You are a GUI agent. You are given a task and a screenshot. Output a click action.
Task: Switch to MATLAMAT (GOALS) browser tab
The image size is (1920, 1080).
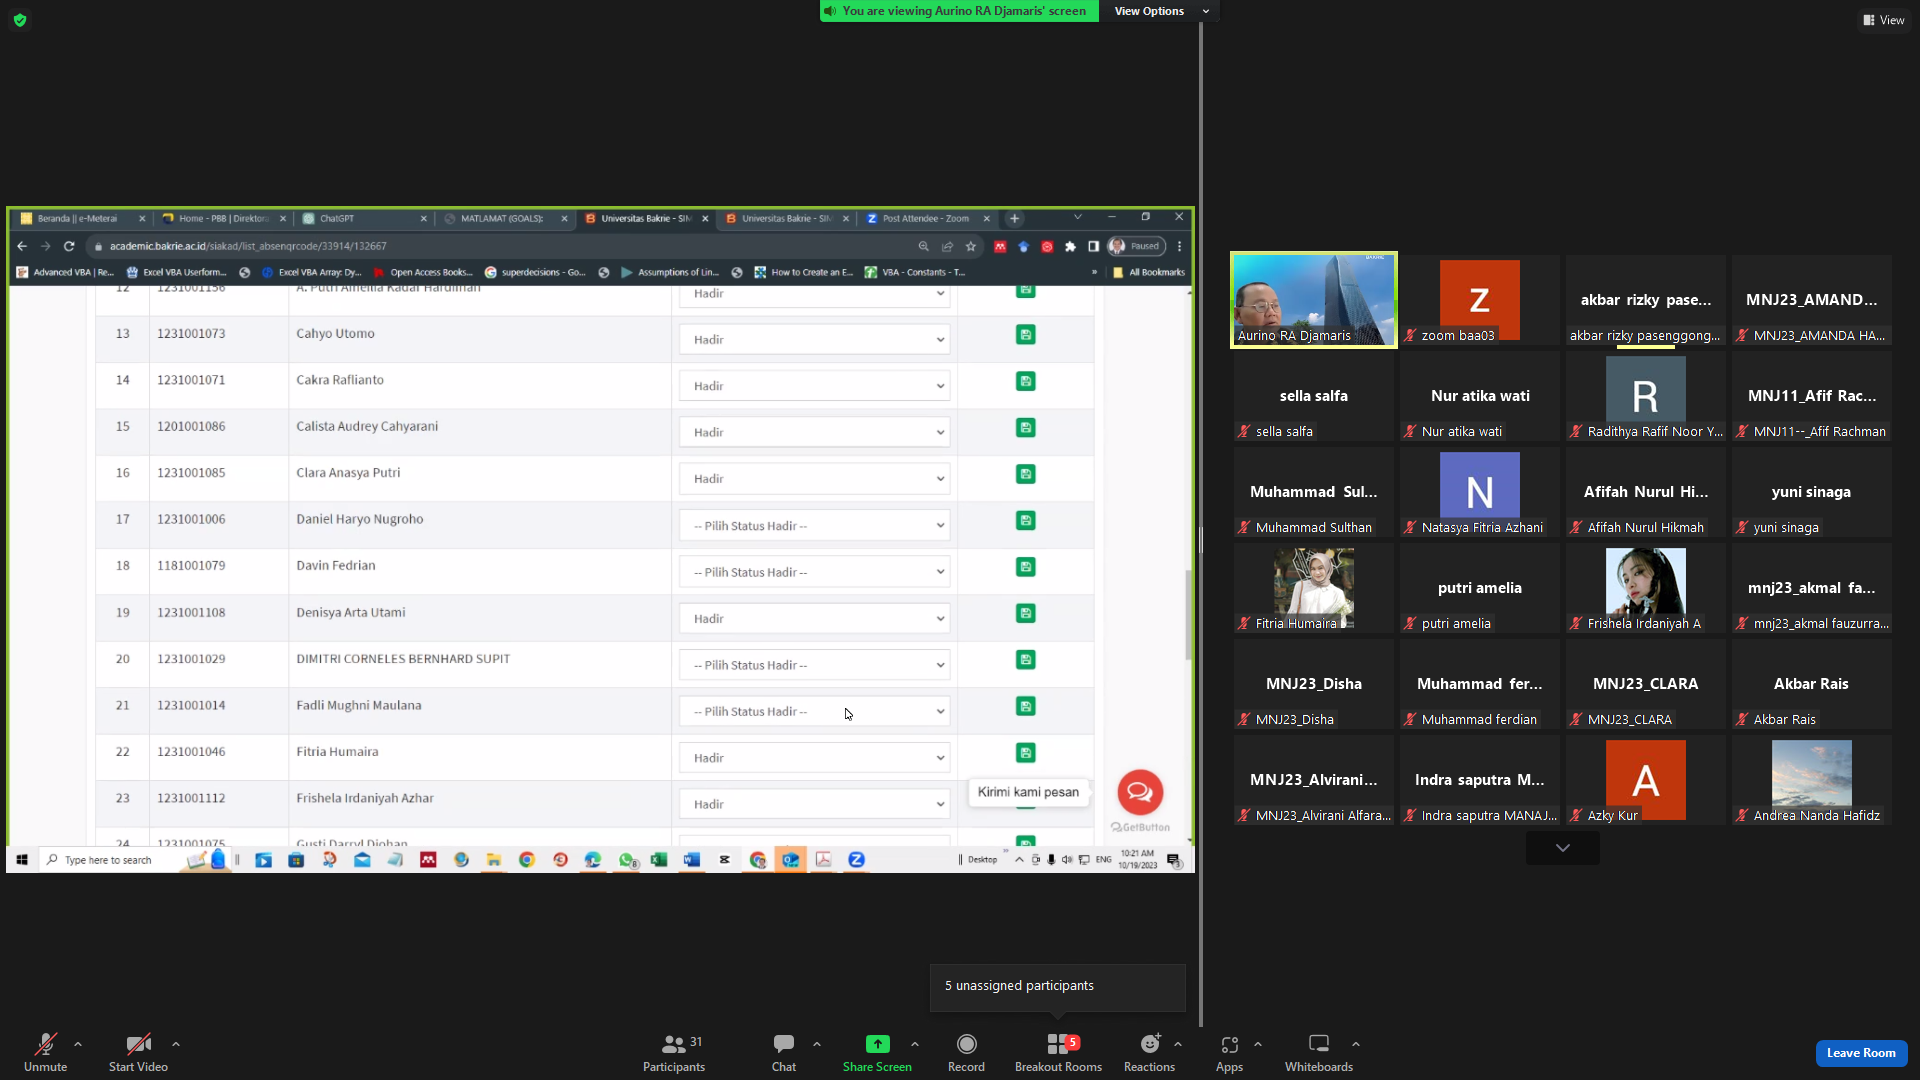pyautogui.click(x=506, y=218)
